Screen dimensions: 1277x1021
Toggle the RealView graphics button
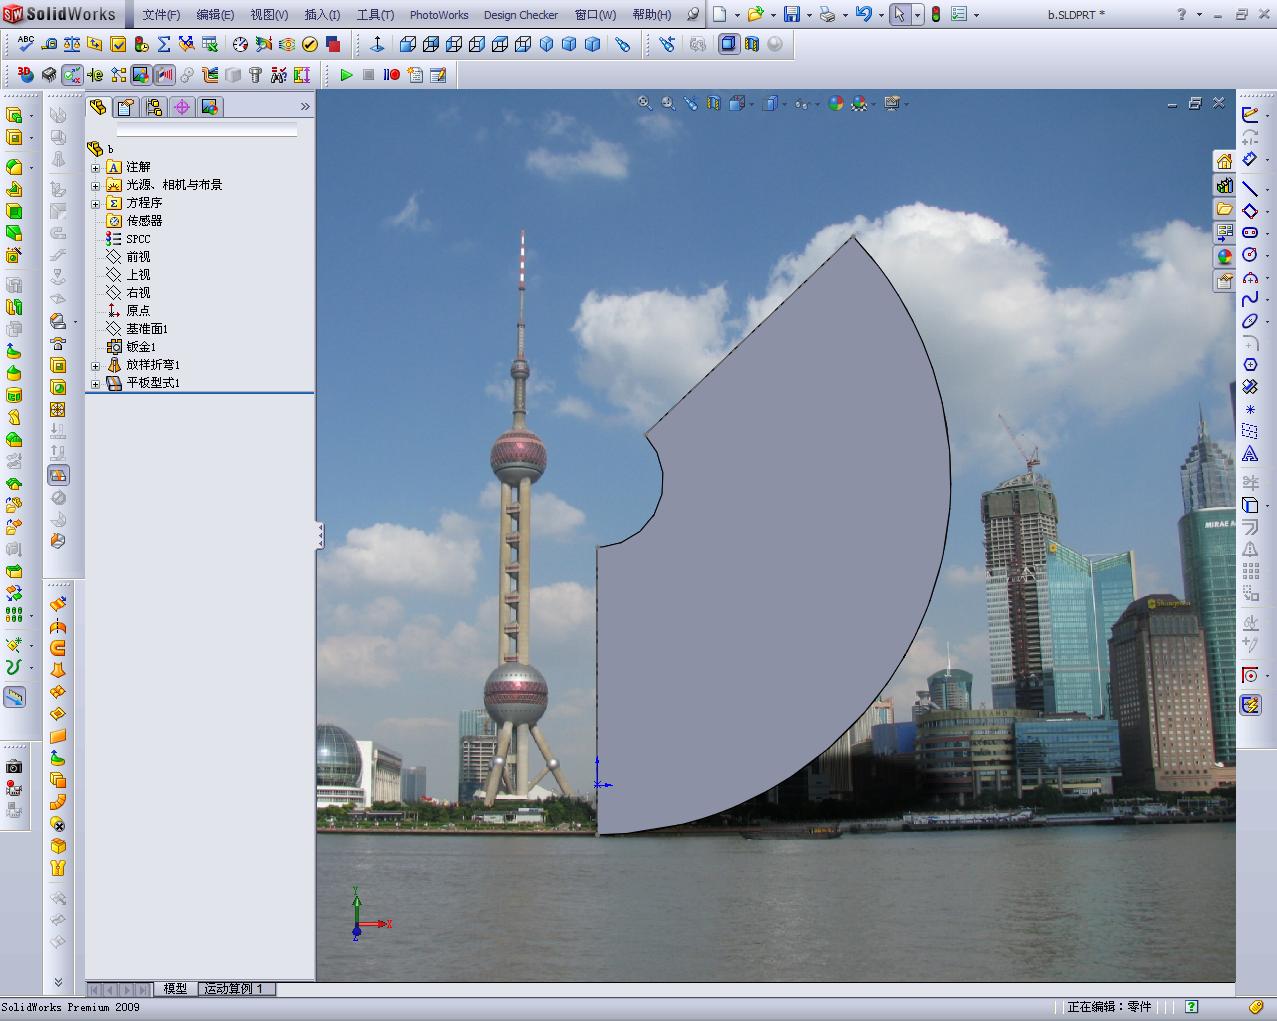click(775, 44)
